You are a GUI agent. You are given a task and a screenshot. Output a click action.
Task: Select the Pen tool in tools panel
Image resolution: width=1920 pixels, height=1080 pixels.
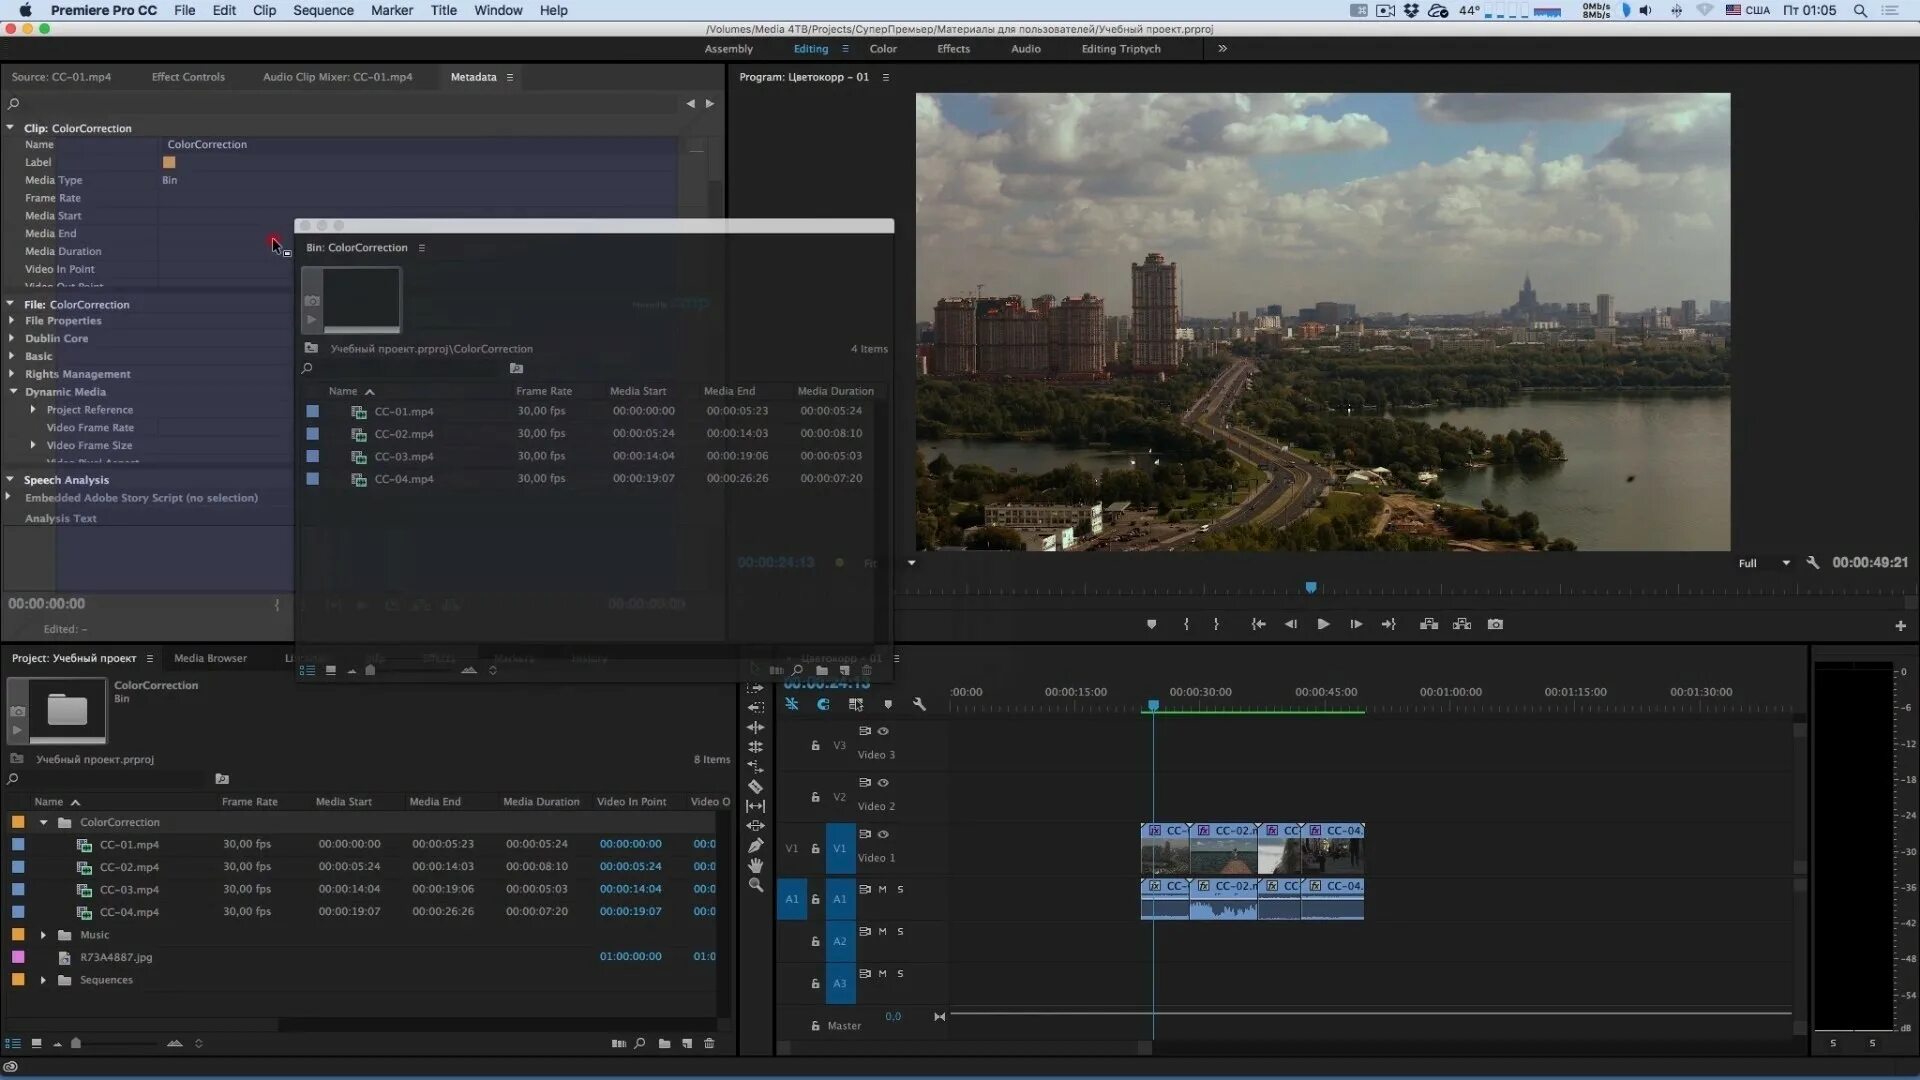point(756,846)
